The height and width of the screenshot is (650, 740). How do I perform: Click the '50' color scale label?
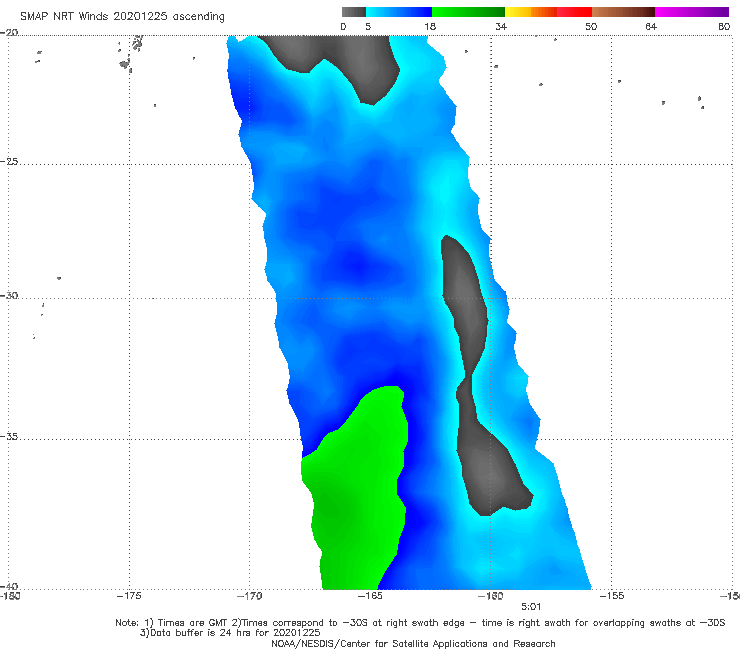591,27
